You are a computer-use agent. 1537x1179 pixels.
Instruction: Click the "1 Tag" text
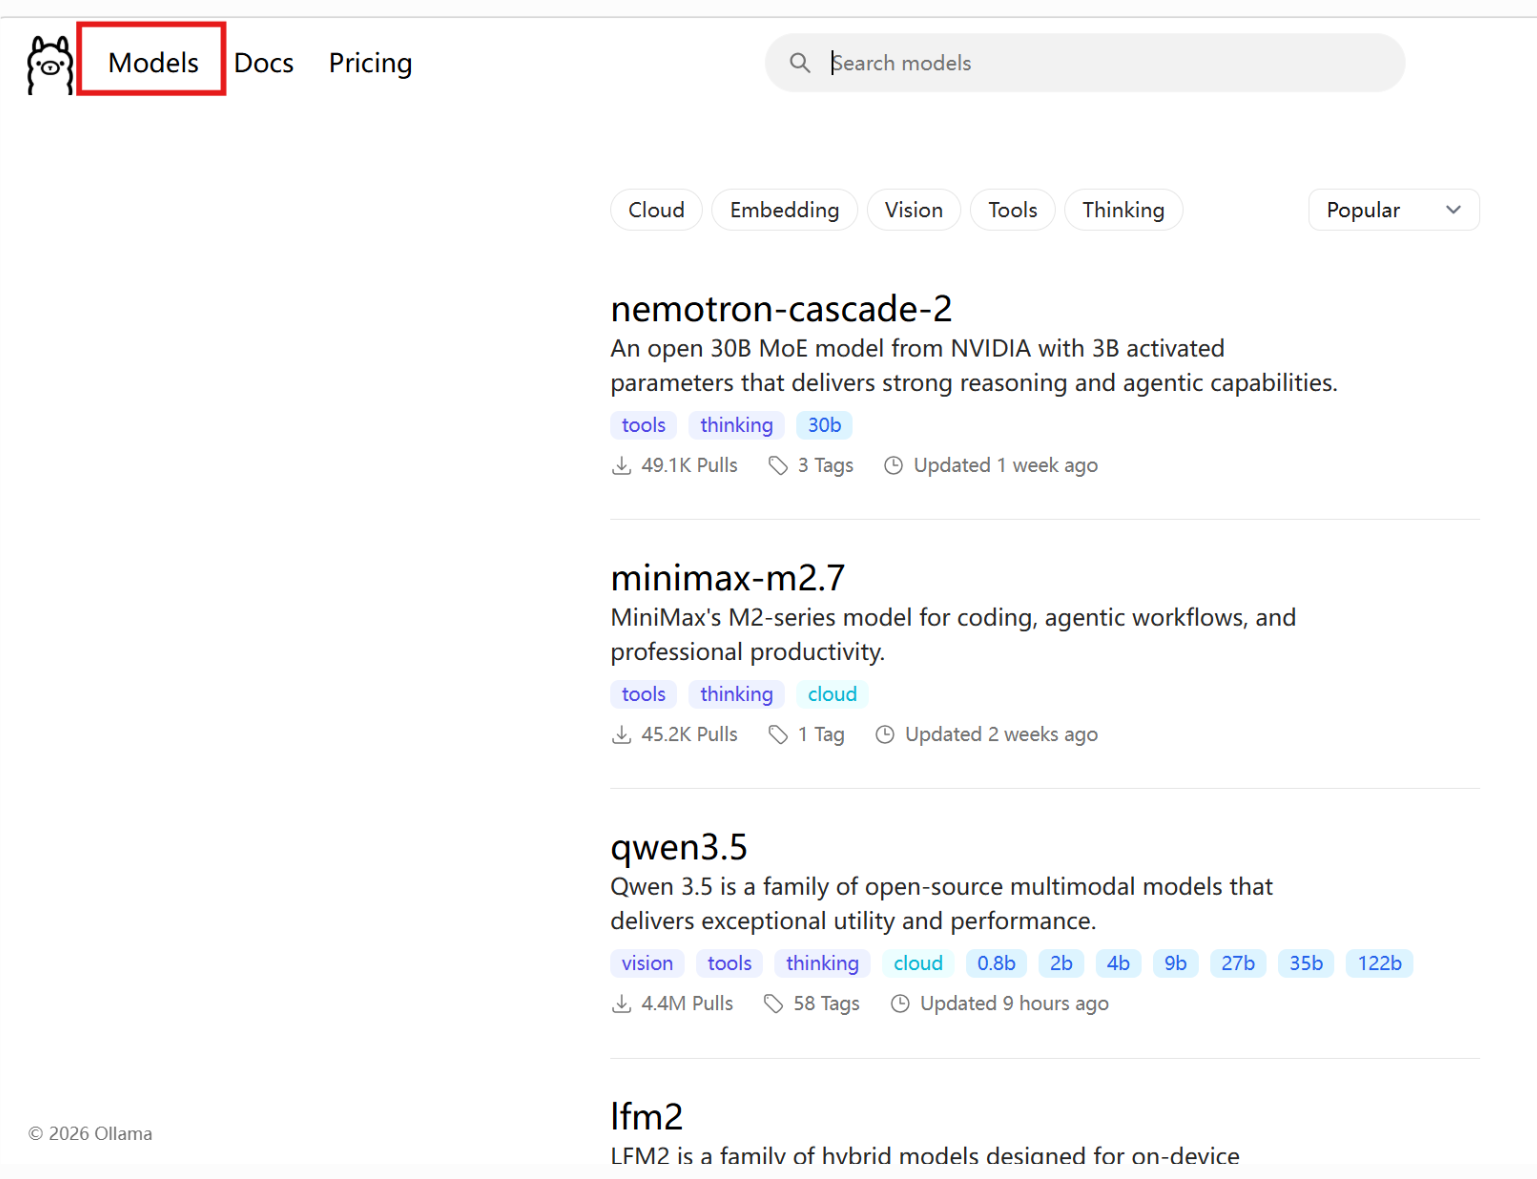tap(821, 735)
